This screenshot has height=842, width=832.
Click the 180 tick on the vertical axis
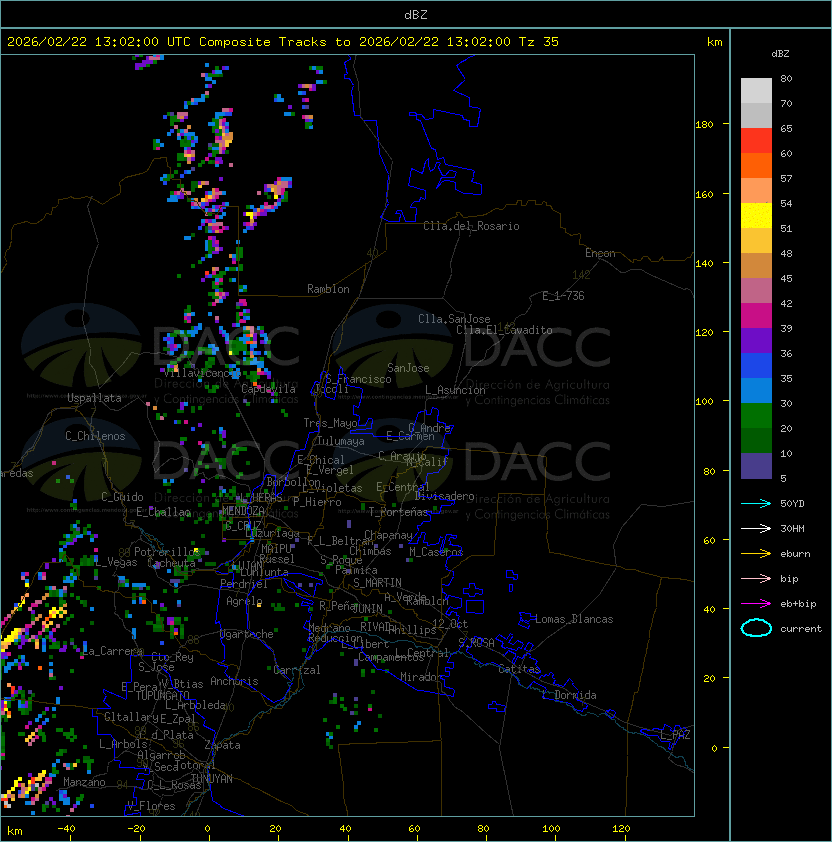(x=704, y=125)
